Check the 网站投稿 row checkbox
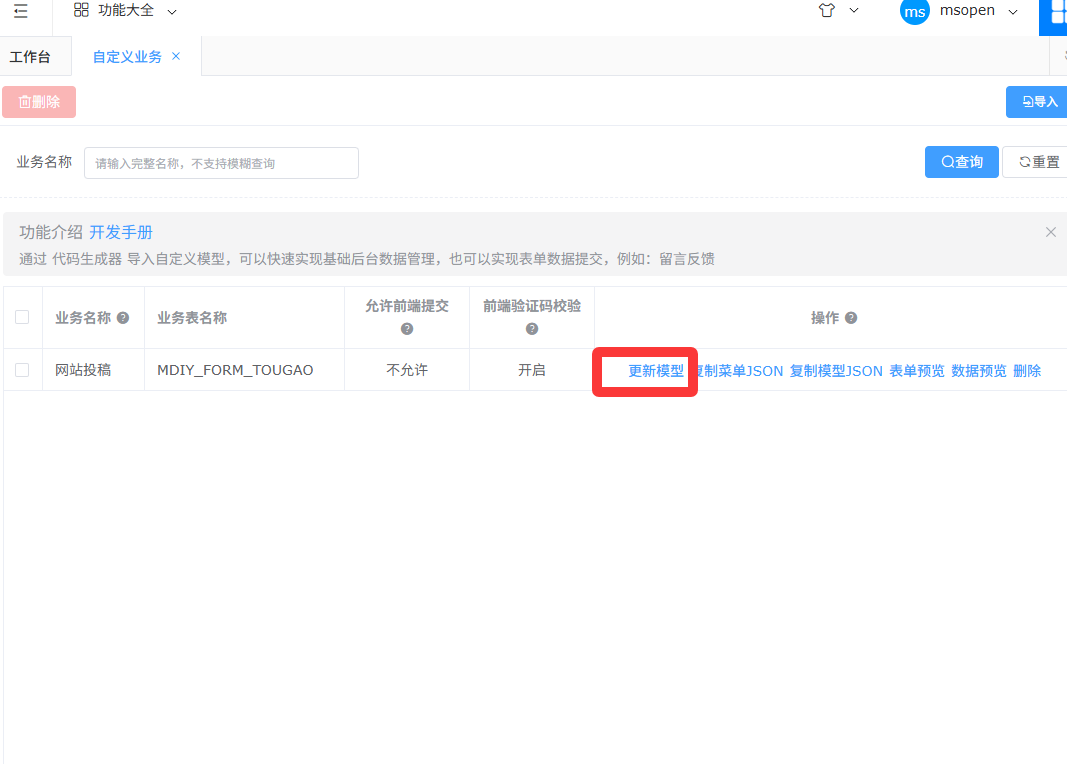This screenshot has width=1067, height=764. tap(22, 370)
